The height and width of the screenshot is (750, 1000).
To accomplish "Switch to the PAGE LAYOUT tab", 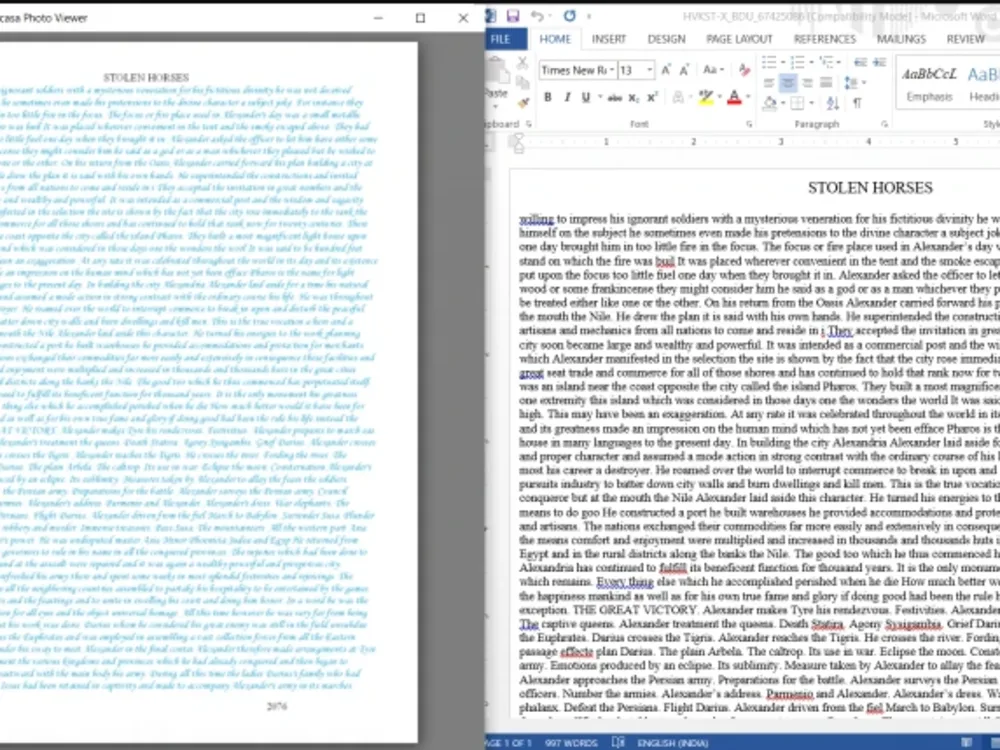I will coord(739,39).
